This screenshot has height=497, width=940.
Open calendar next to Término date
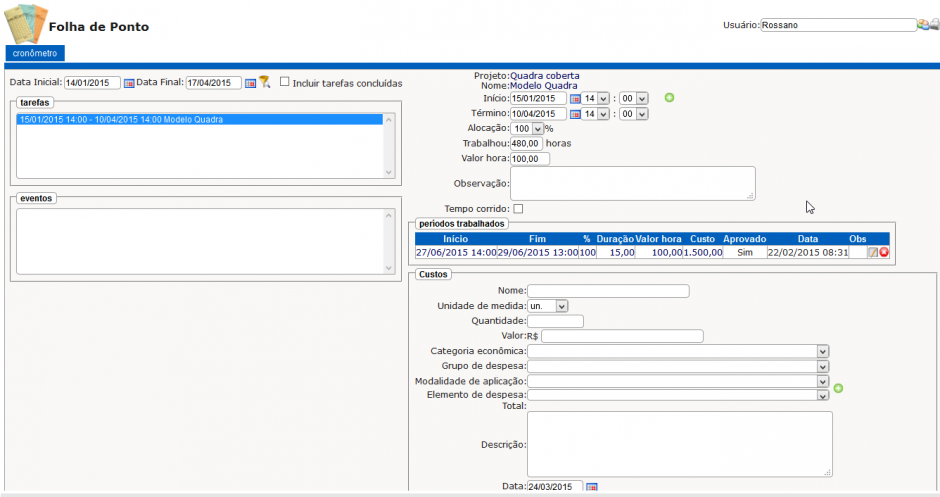[x=575, y=114]
